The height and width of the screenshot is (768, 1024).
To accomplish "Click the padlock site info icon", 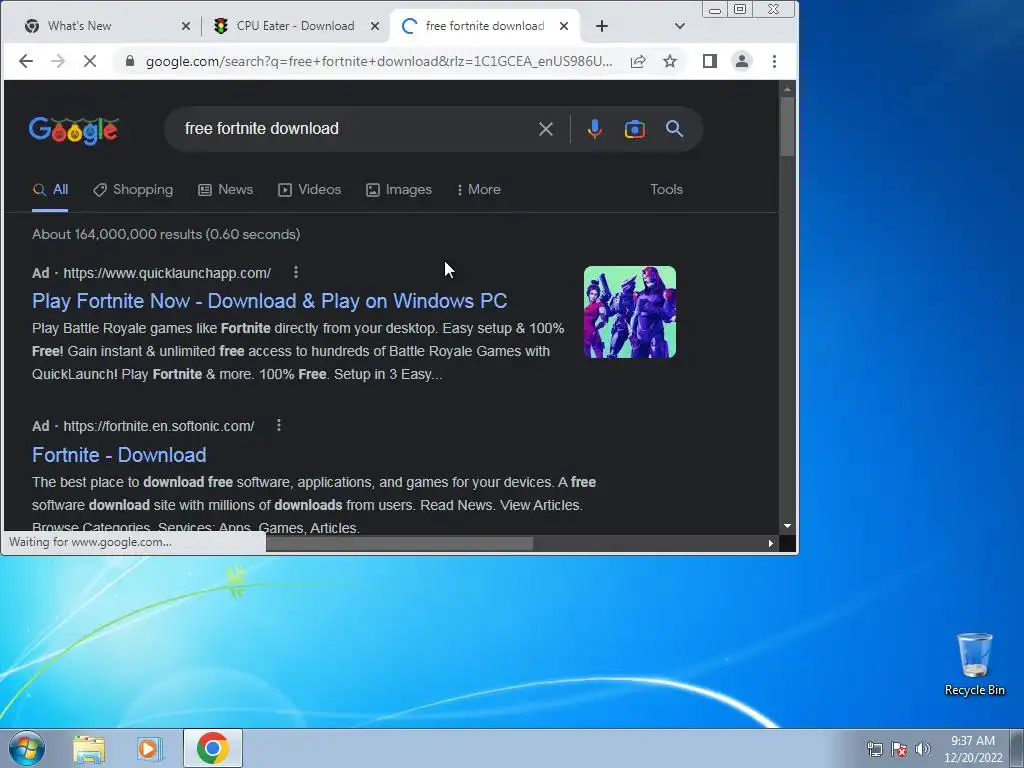I will pos(130,61).
